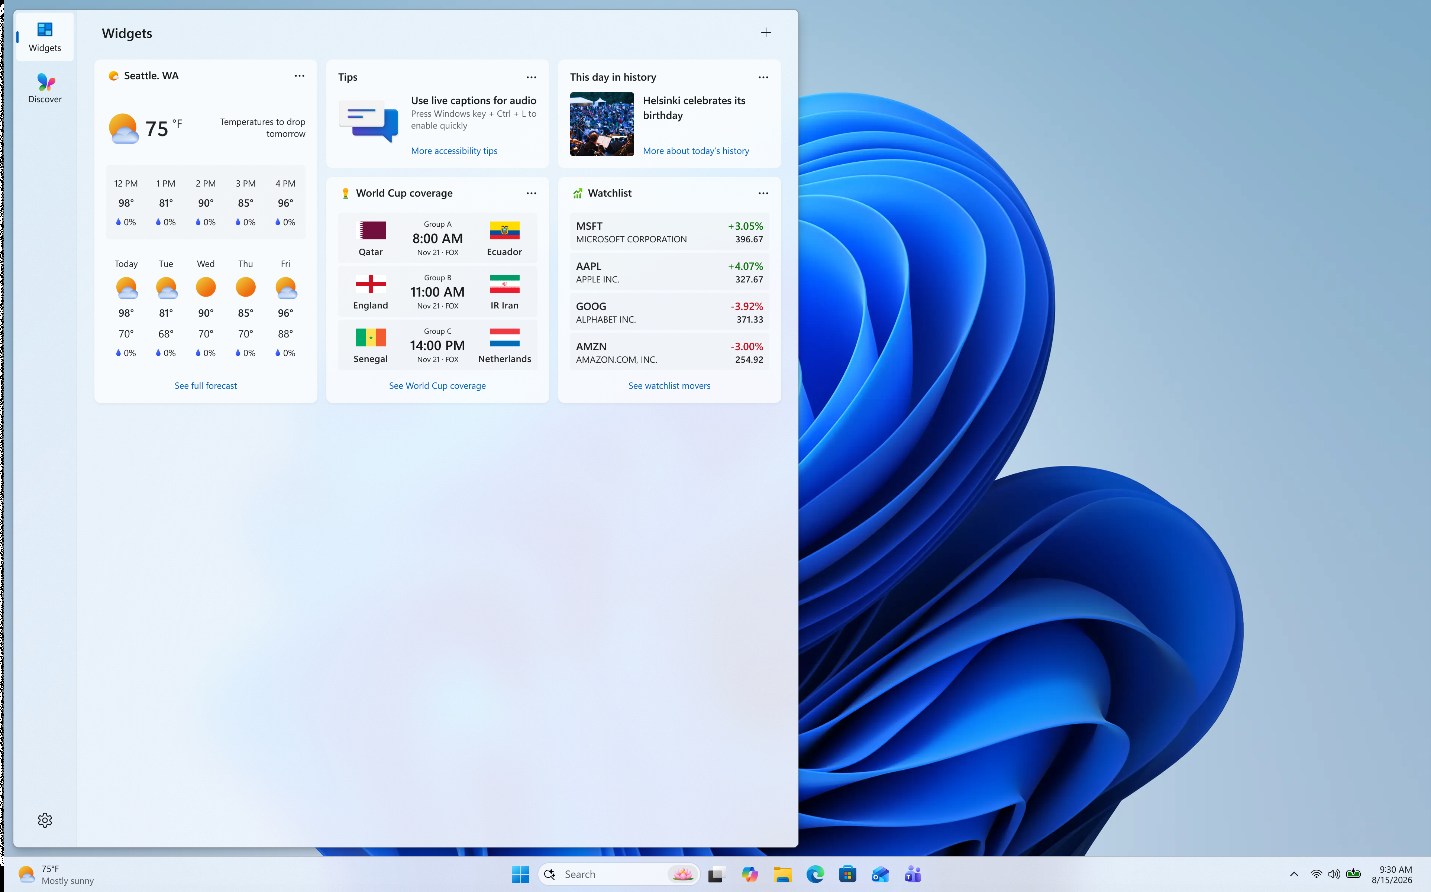The height and width of the screenshot is (892, 1431).
Task: Open the 9:30 AM clock and date
Action: [1393, 874]
